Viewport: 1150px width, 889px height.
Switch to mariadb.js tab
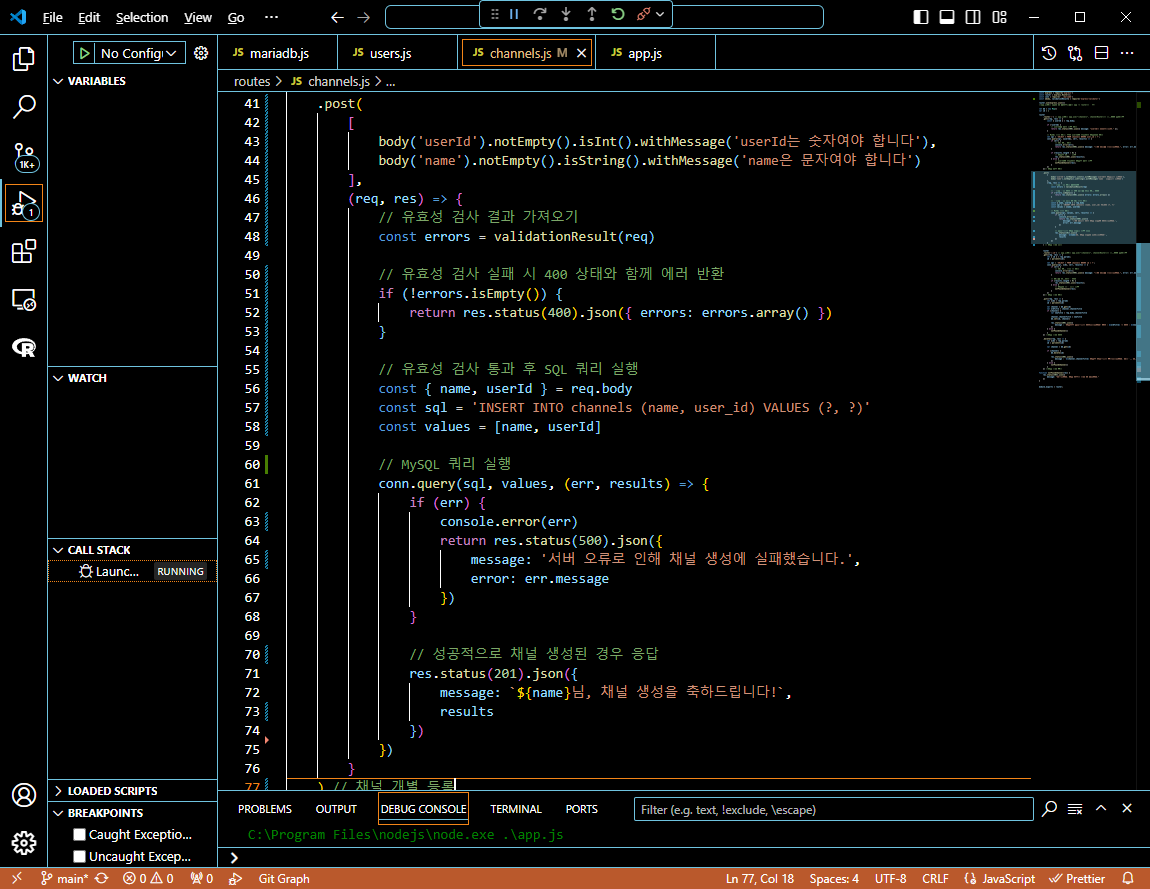click(x=278, y=53)
